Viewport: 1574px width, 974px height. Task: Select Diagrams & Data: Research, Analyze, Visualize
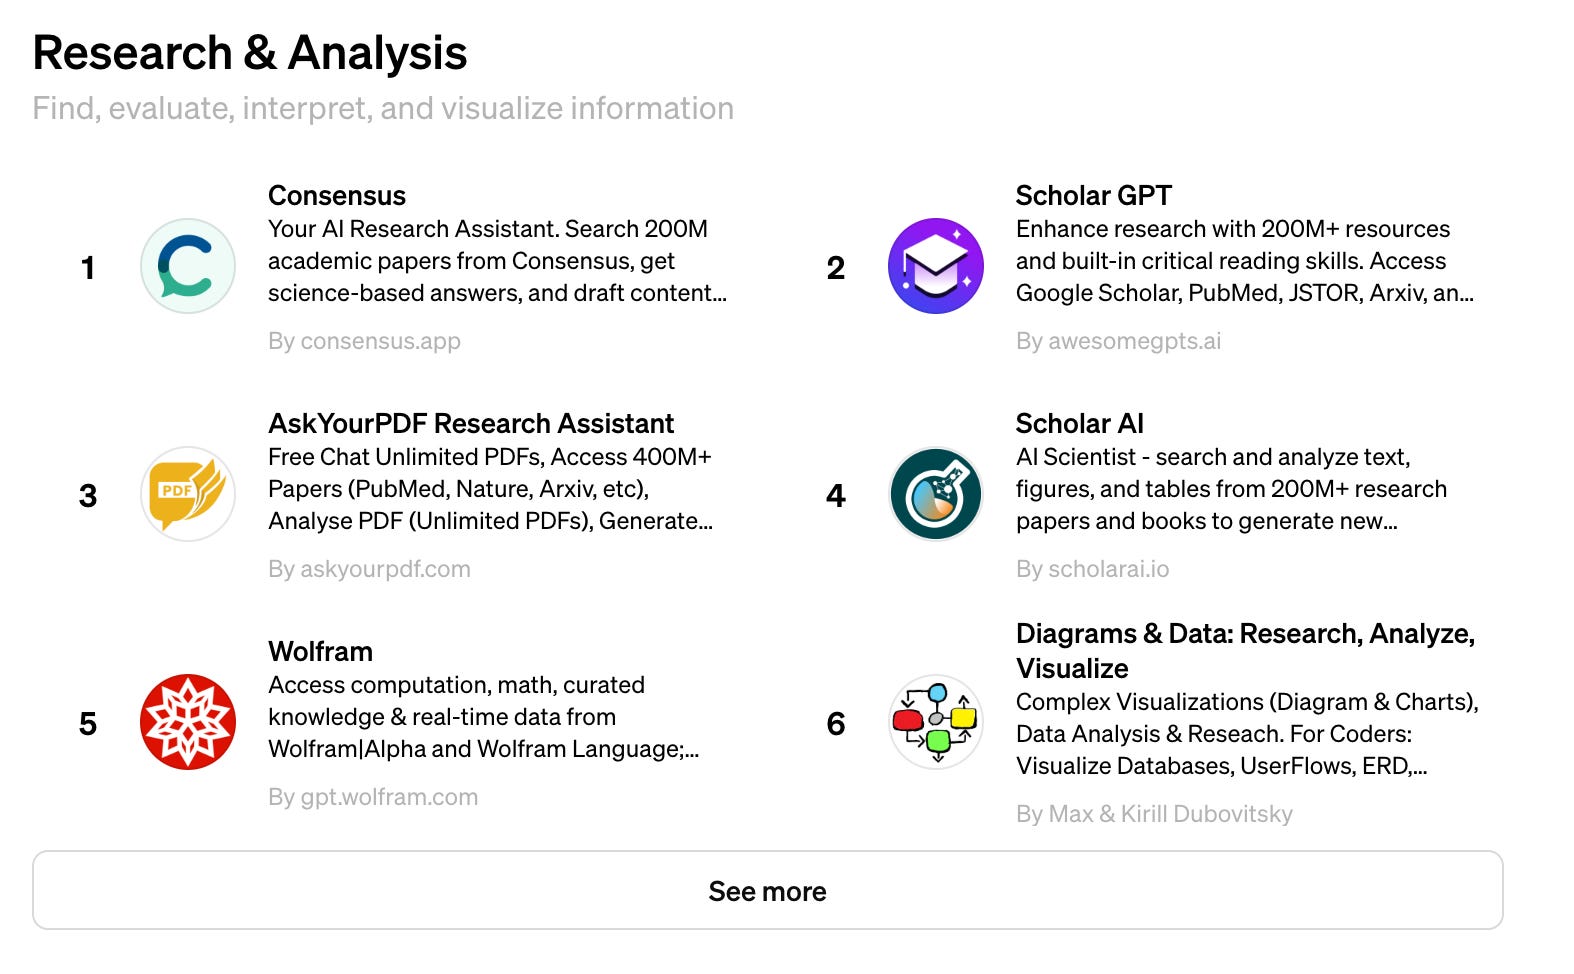click(x=1245, y=651)
